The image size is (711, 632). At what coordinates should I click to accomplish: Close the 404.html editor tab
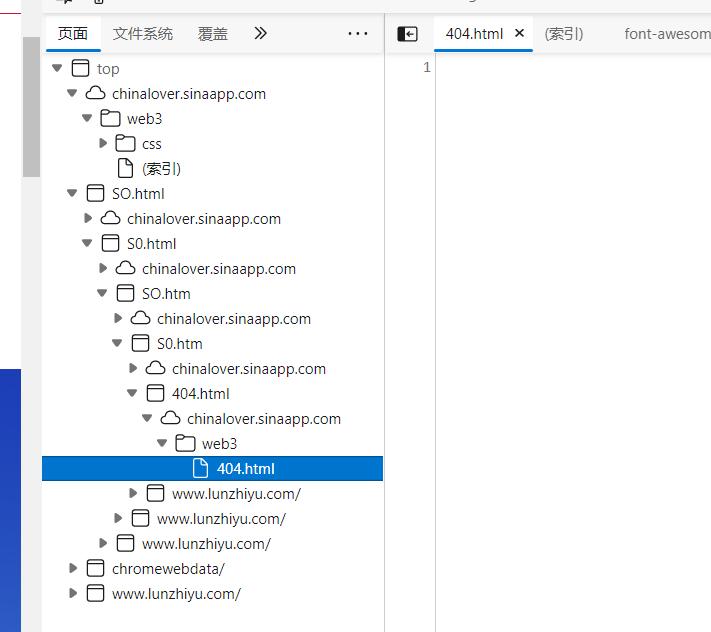[x=520, y=33]
